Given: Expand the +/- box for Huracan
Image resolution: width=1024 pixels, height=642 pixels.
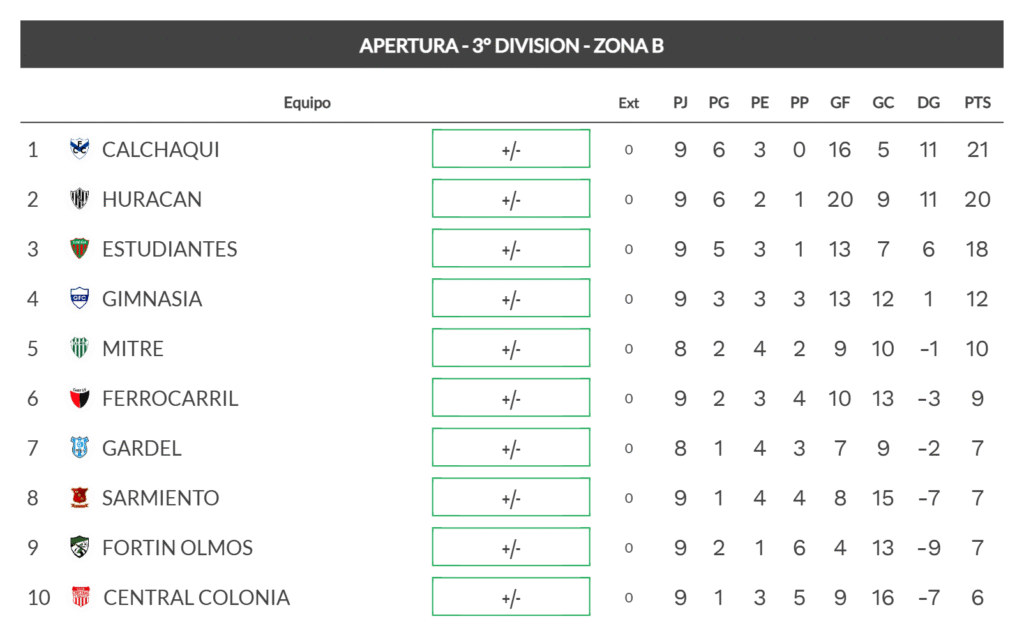Looking at the screenshot, I should pyautogui.click(x=511, y=199).
